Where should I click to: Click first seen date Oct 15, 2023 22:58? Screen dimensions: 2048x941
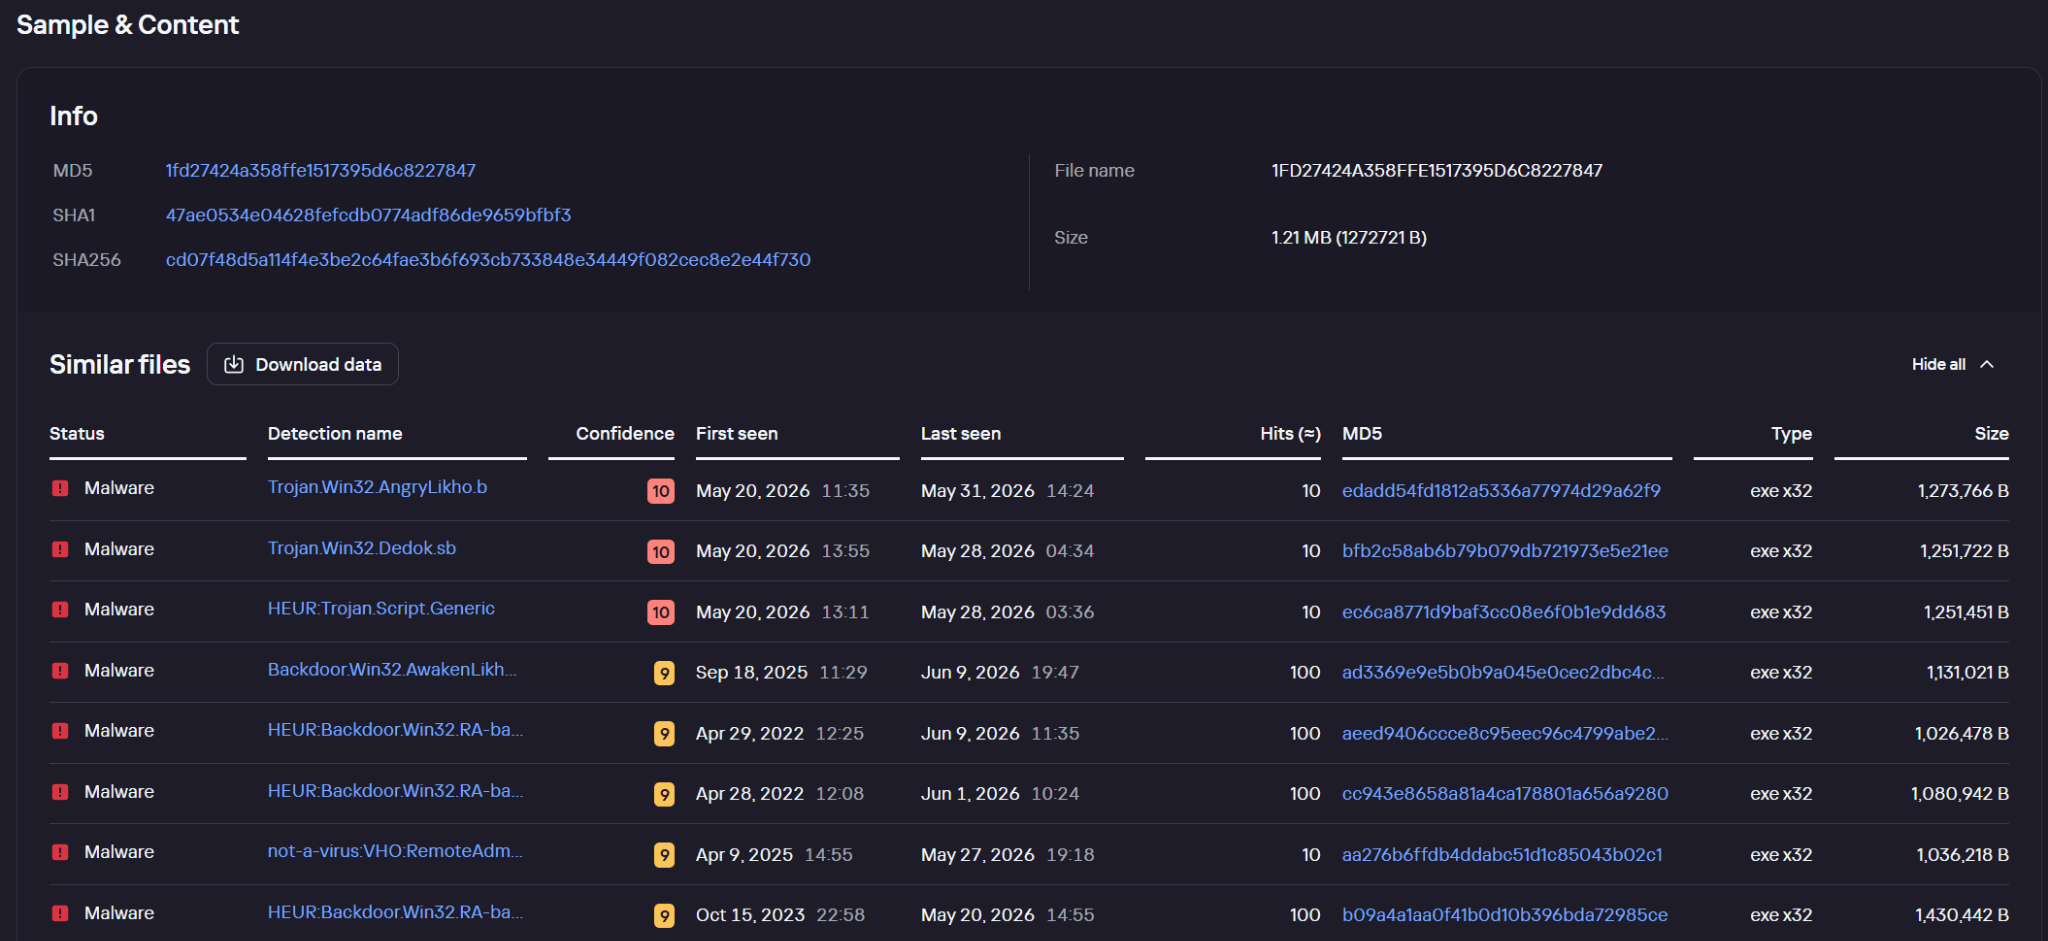coord(780,914)
